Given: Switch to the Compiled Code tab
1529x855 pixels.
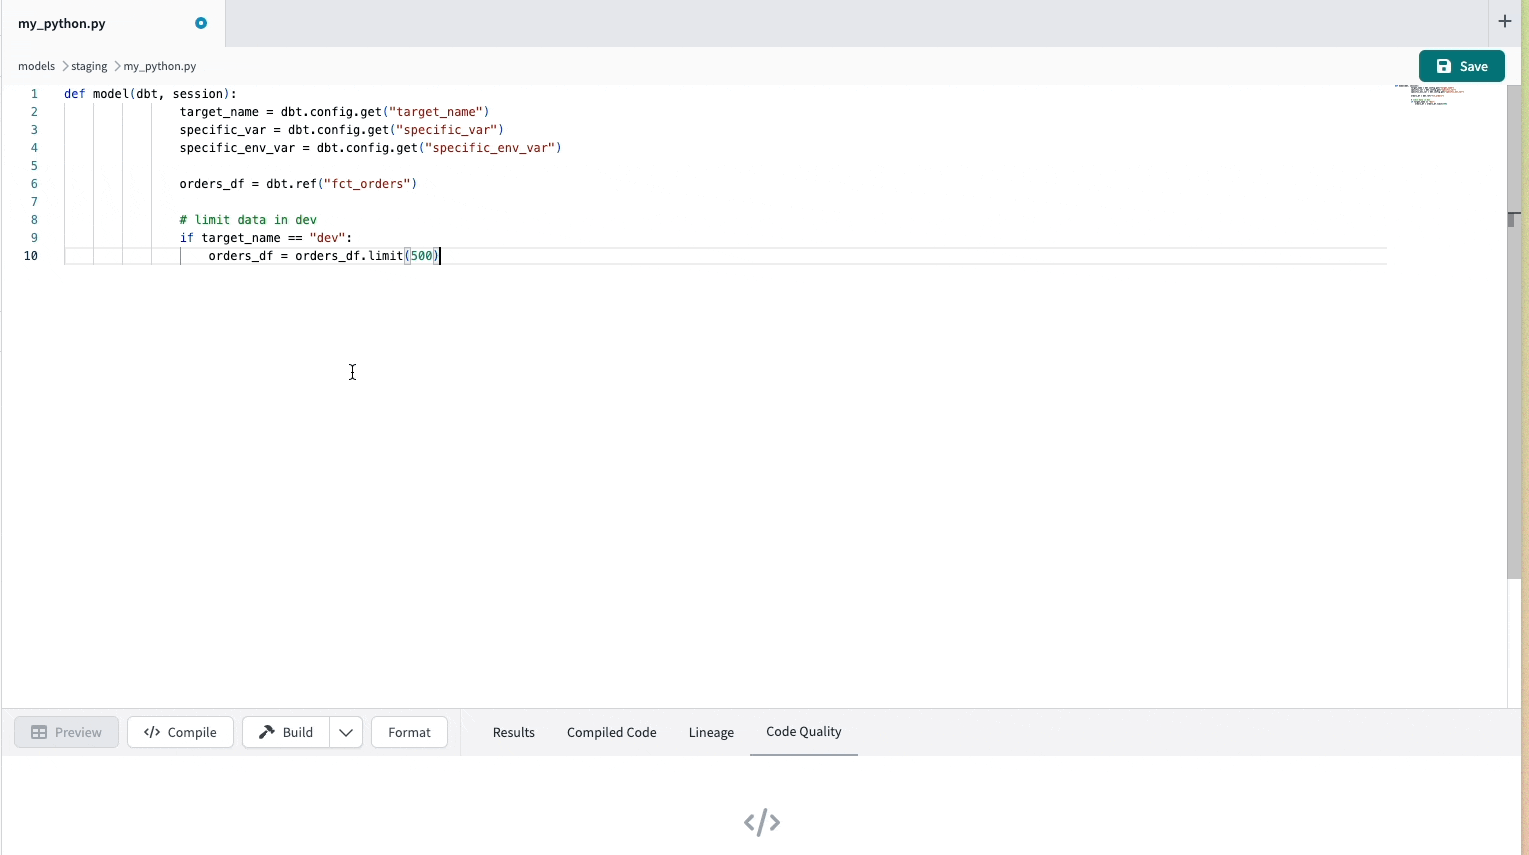Looking at the screenshot, I should (x=611, y=732).
